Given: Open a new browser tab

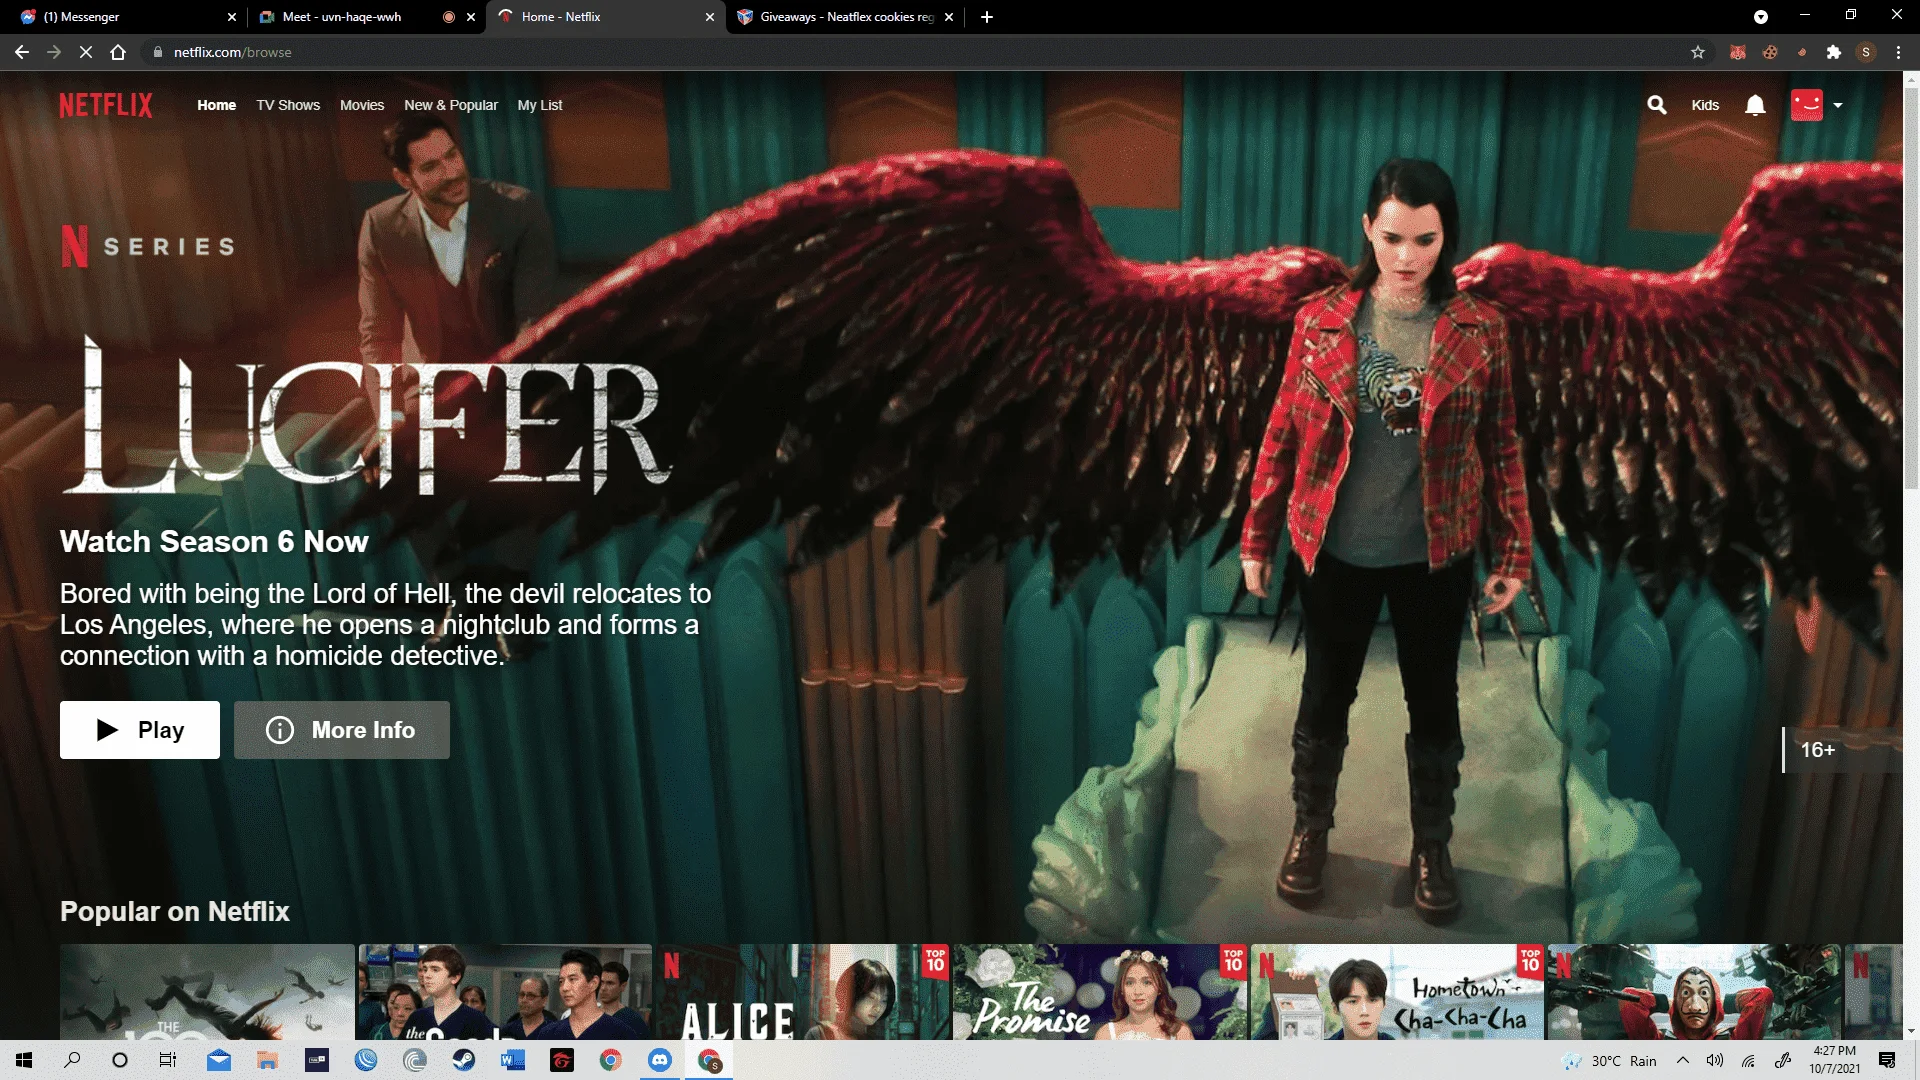Looking at the screenshot, I should coord(987,17).
